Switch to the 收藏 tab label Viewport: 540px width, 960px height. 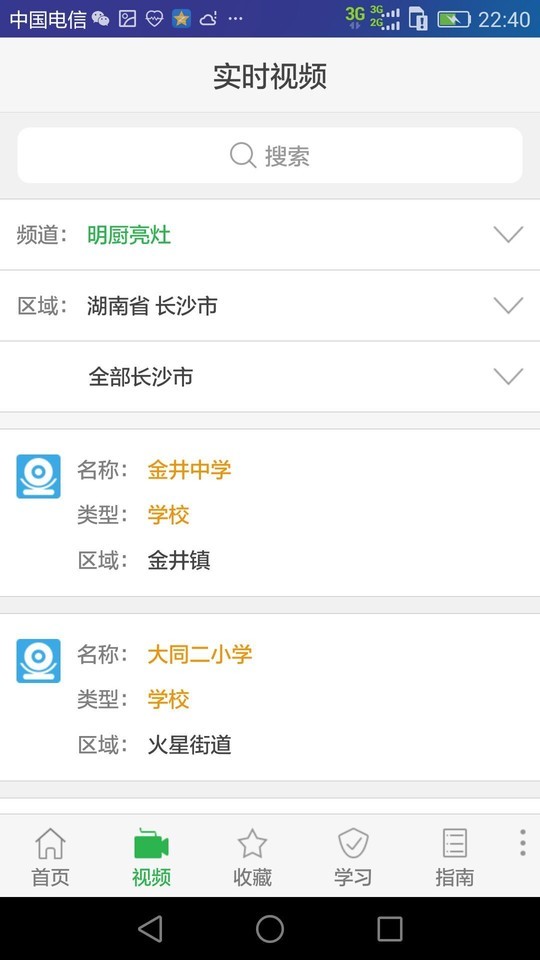[252, 877]
